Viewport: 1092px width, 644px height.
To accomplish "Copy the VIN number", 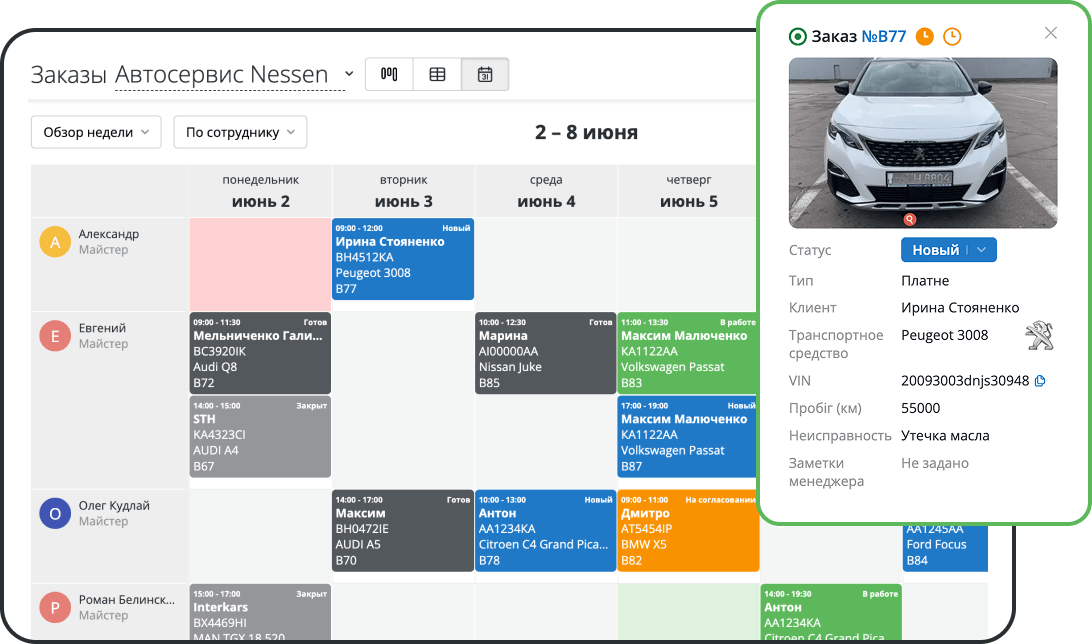I will (1040, 381).
